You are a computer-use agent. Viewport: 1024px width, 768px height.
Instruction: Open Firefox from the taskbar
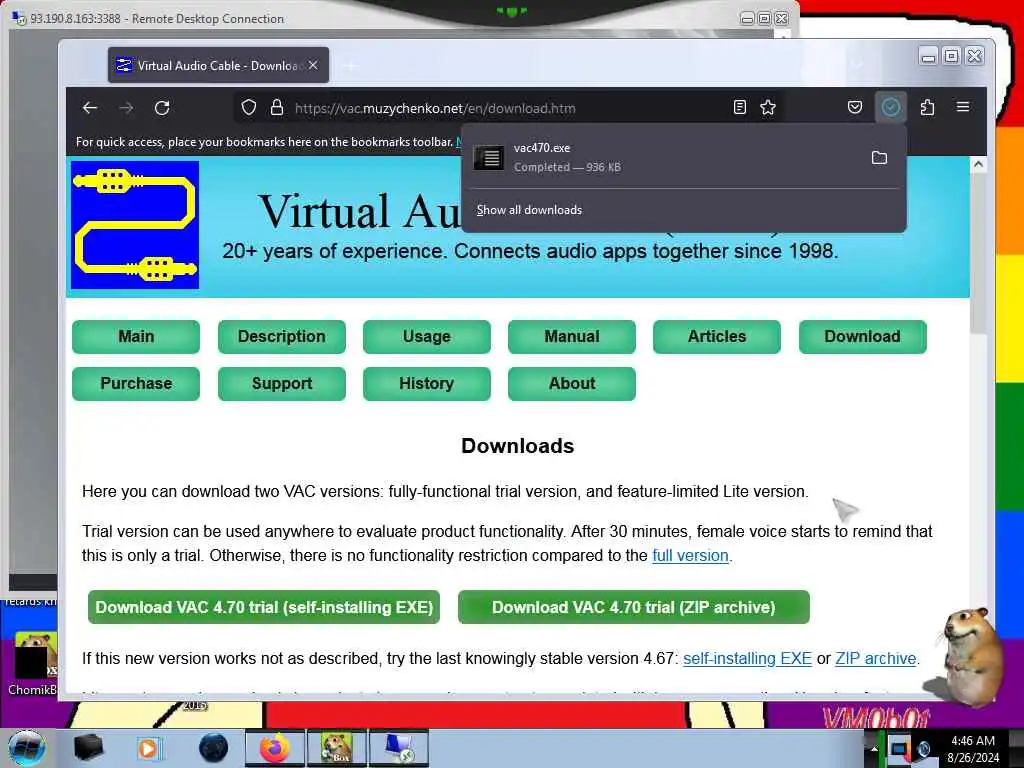274,748
